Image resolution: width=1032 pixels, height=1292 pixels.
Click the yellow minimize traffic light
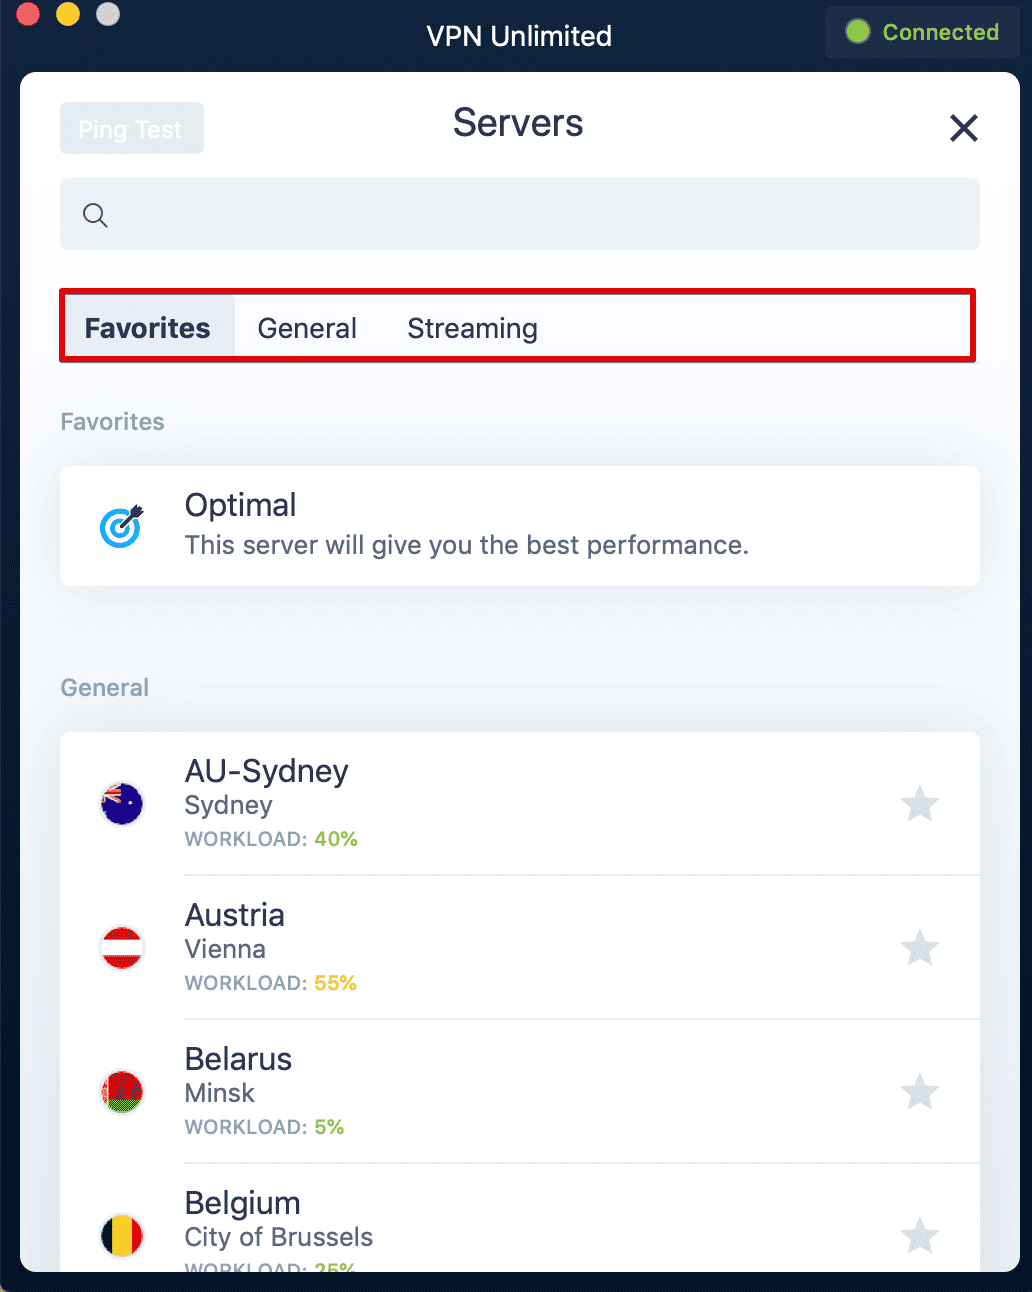67,14
